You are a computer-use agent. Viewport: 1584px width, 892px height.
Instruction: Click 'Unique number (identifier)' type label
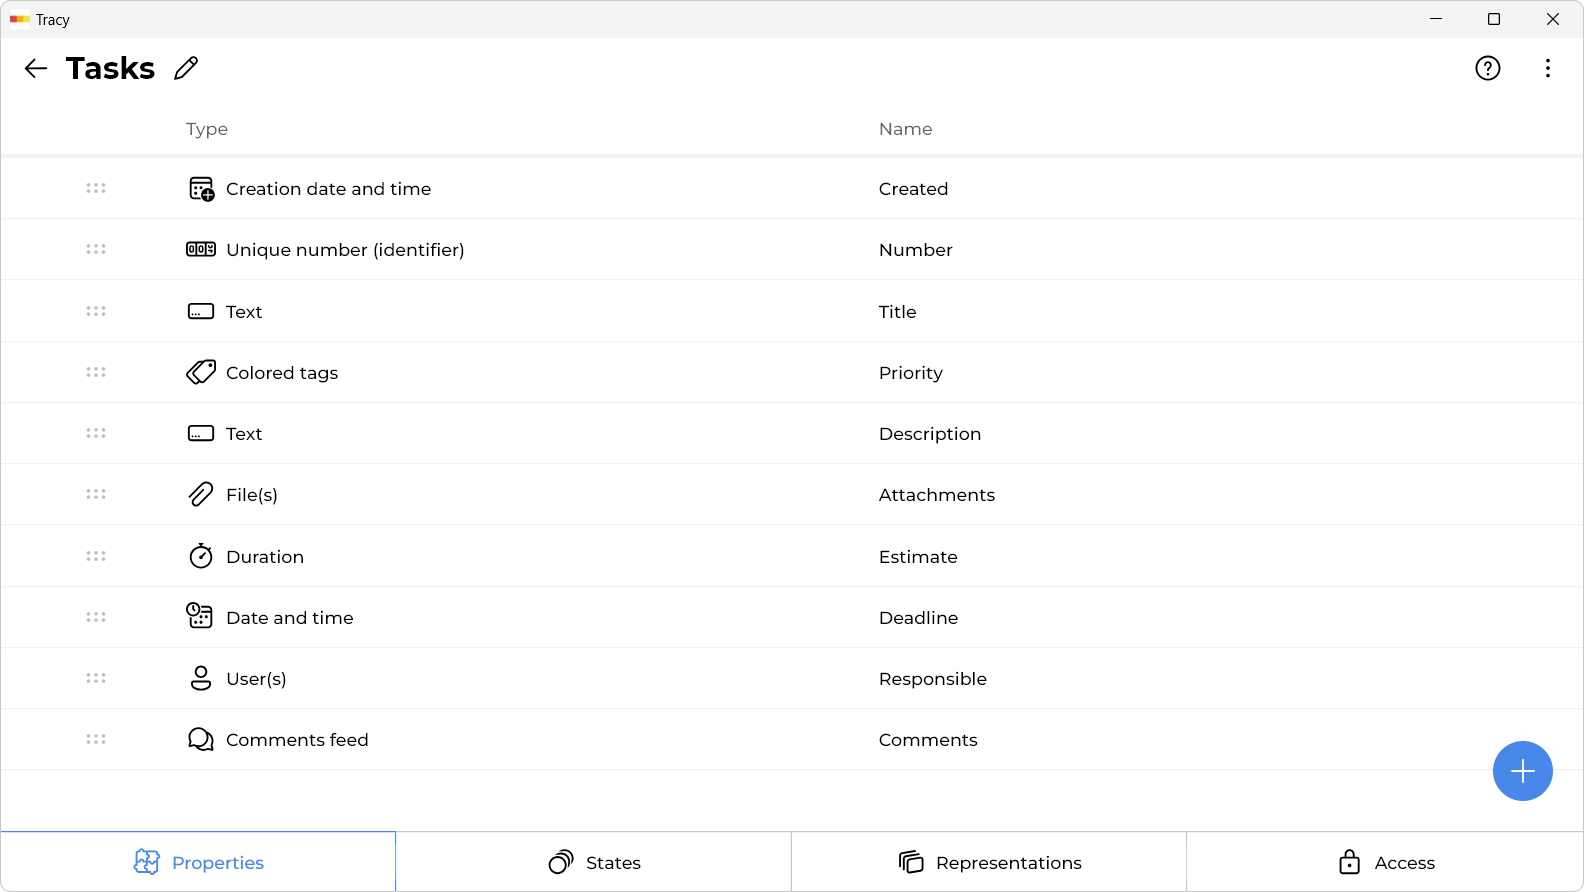pos(345,250)
